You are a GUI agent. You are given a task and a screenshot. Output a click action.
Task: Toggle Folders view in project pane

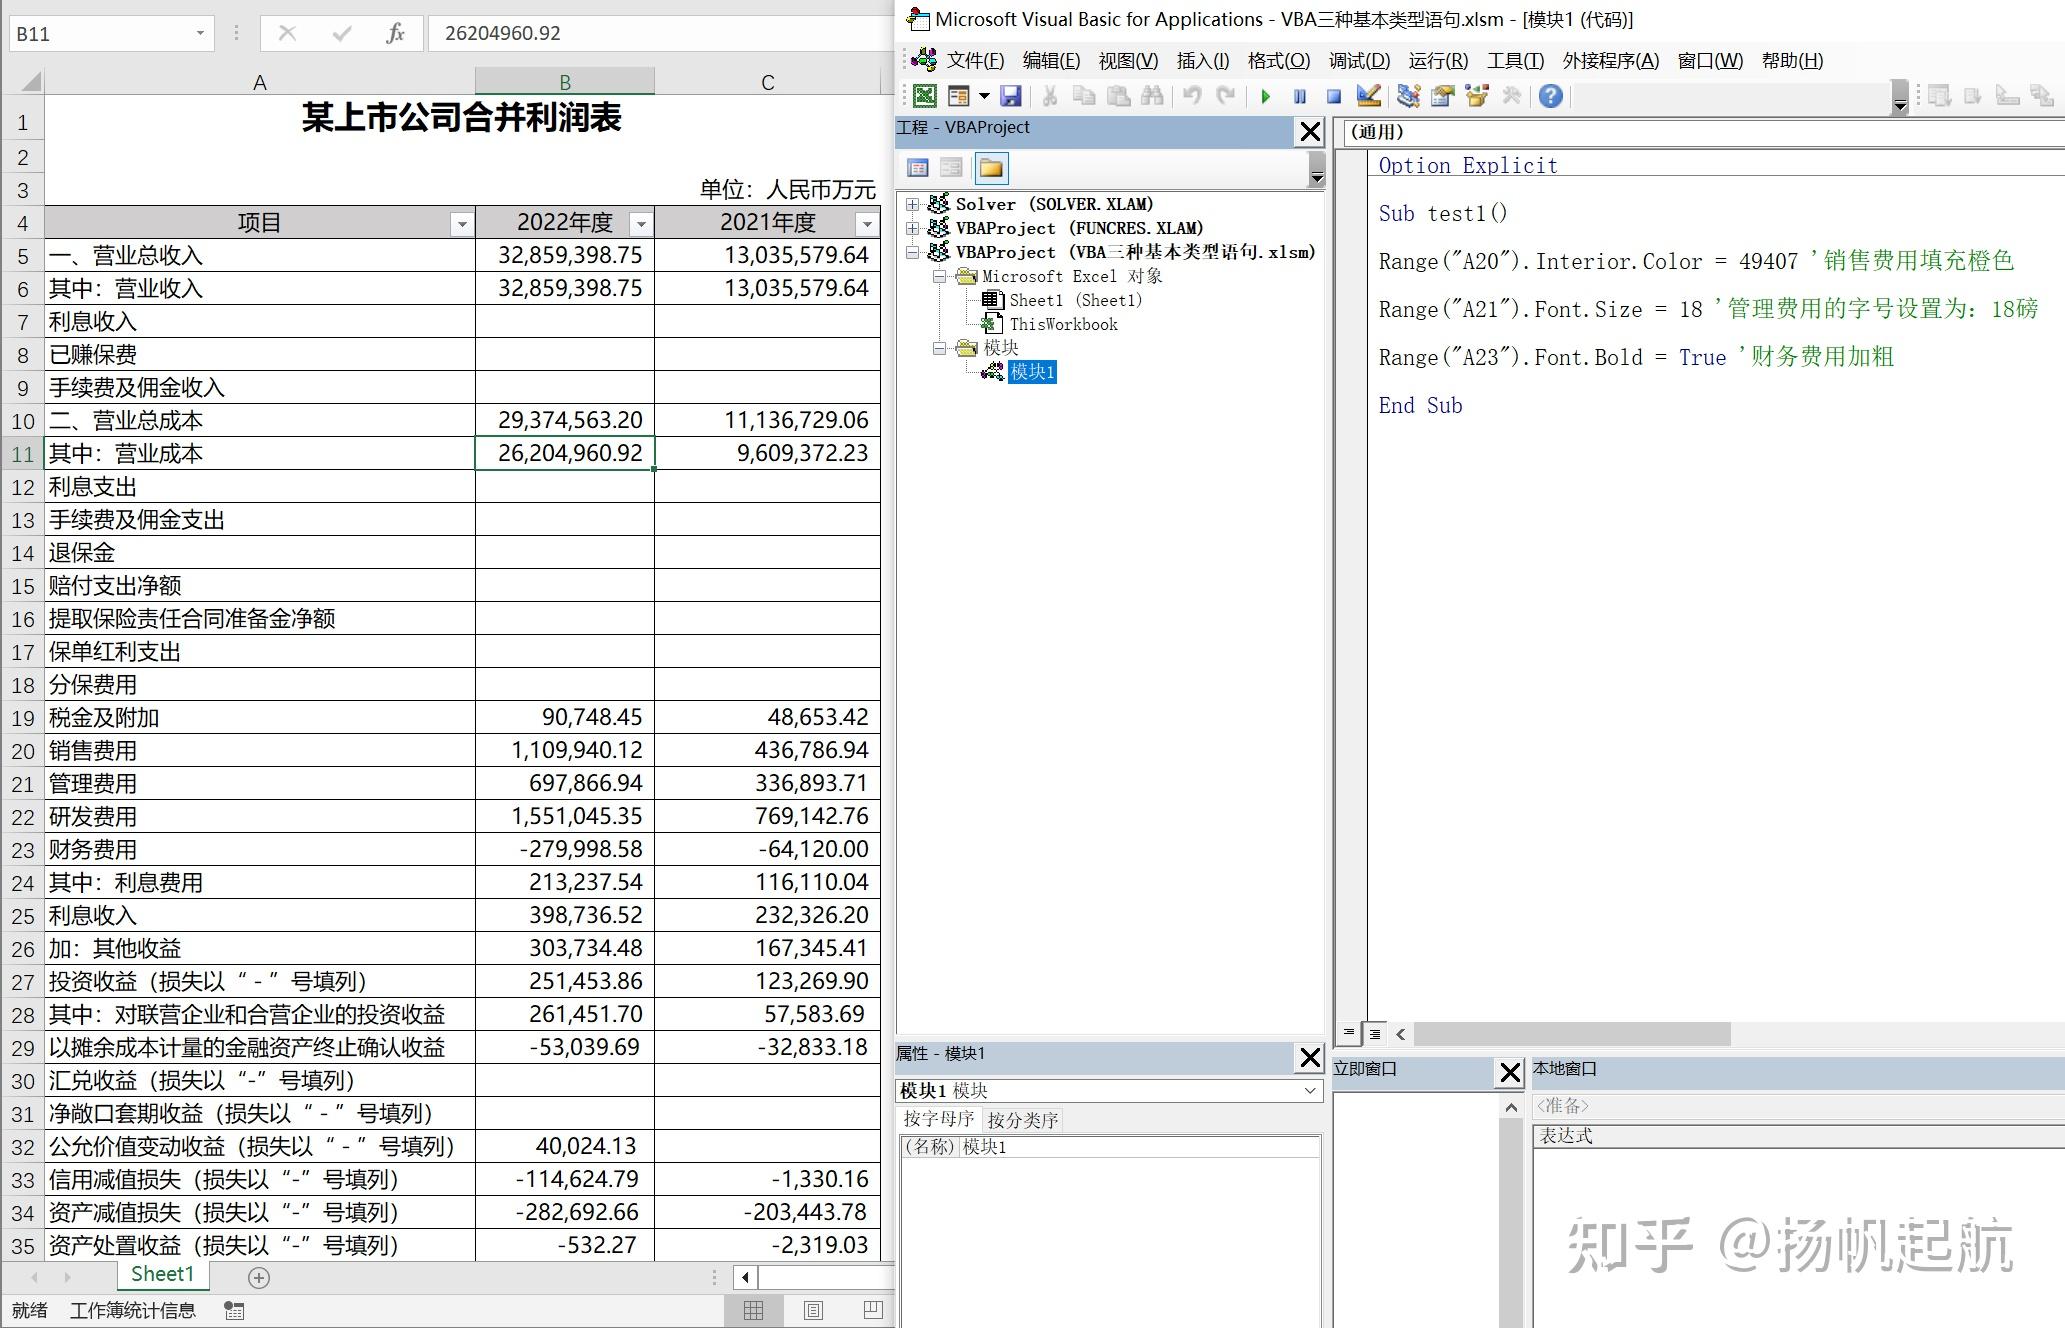tap(991, 168)
